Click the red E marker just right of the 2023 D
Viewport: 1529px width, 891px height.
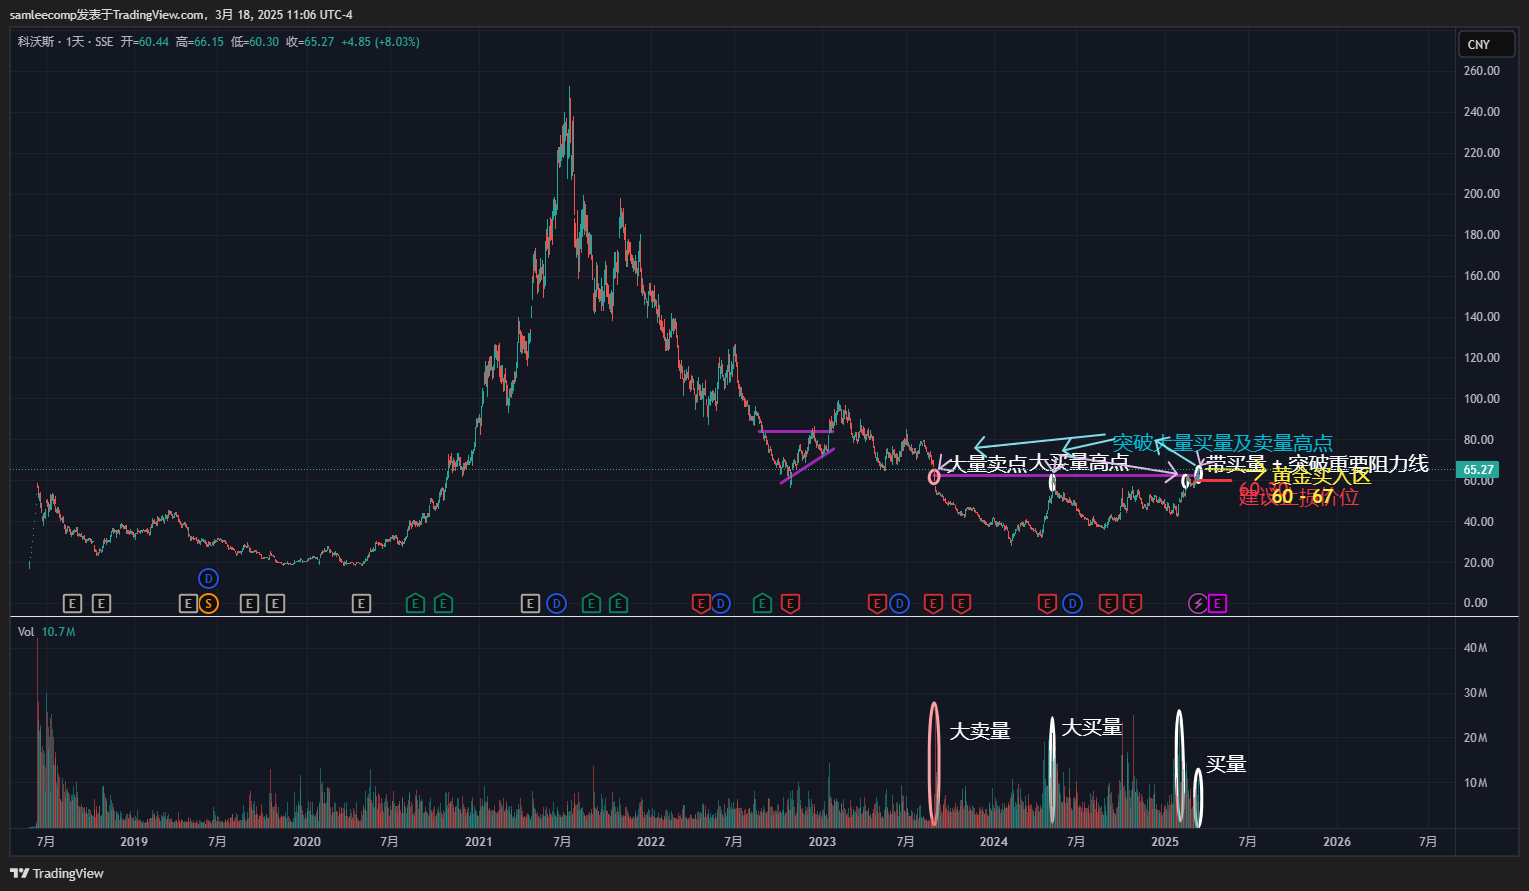(933, 603)
